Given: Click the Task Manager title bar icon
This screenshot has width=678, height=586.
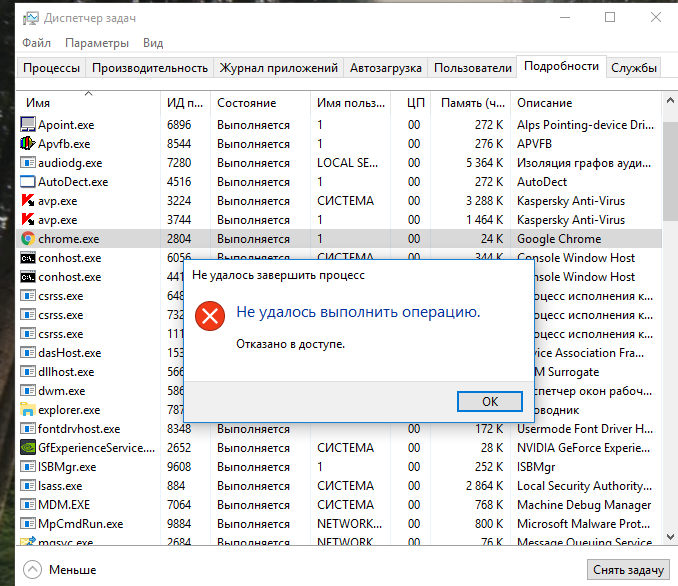Looking at the screenshot, I should (31, 18).
